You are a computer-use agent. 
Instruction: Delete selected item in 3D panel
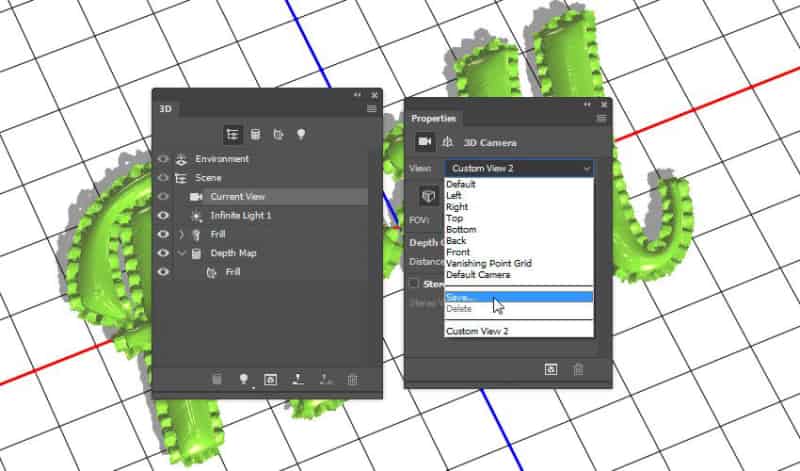(x=353, y=379)
